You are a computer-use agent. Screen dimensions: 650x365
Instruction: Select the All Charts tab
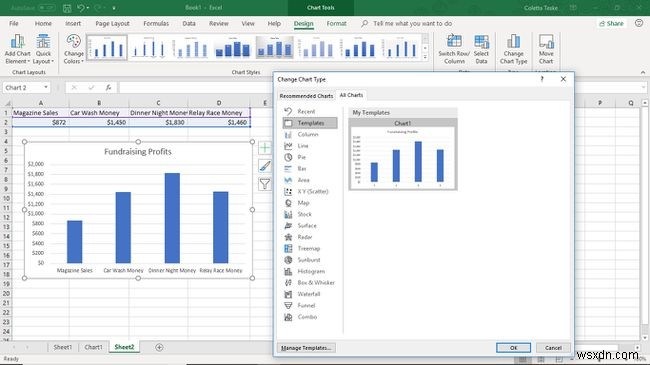point(351,95)
